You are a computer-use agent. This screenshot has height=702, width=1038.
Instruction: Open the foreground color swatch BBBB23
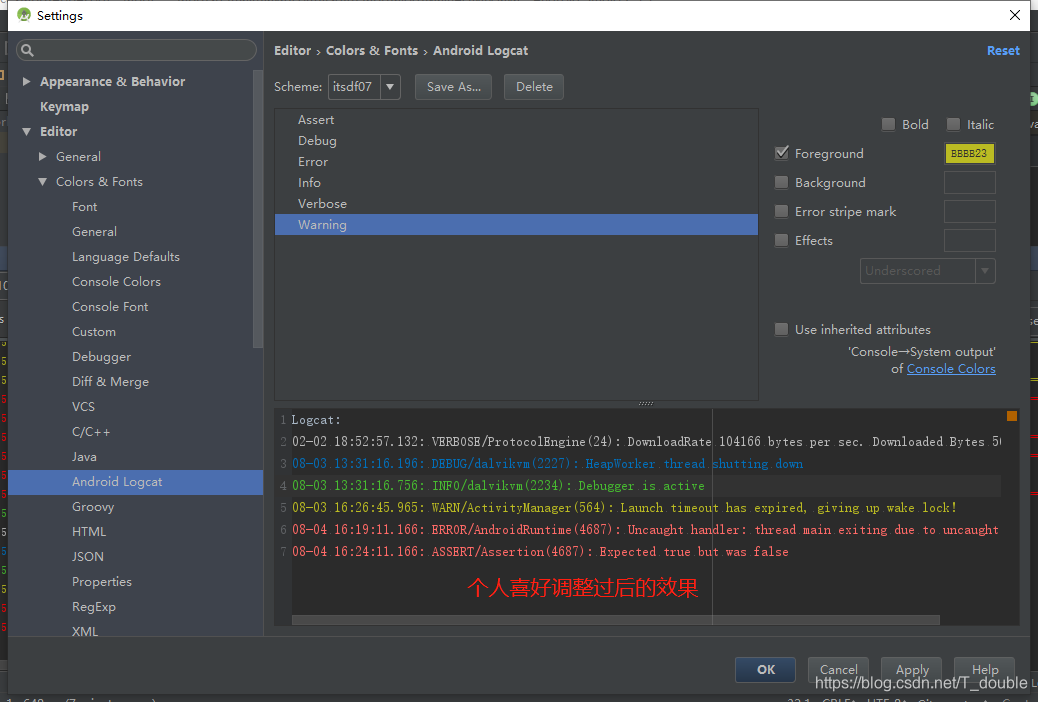click(969, 153)
